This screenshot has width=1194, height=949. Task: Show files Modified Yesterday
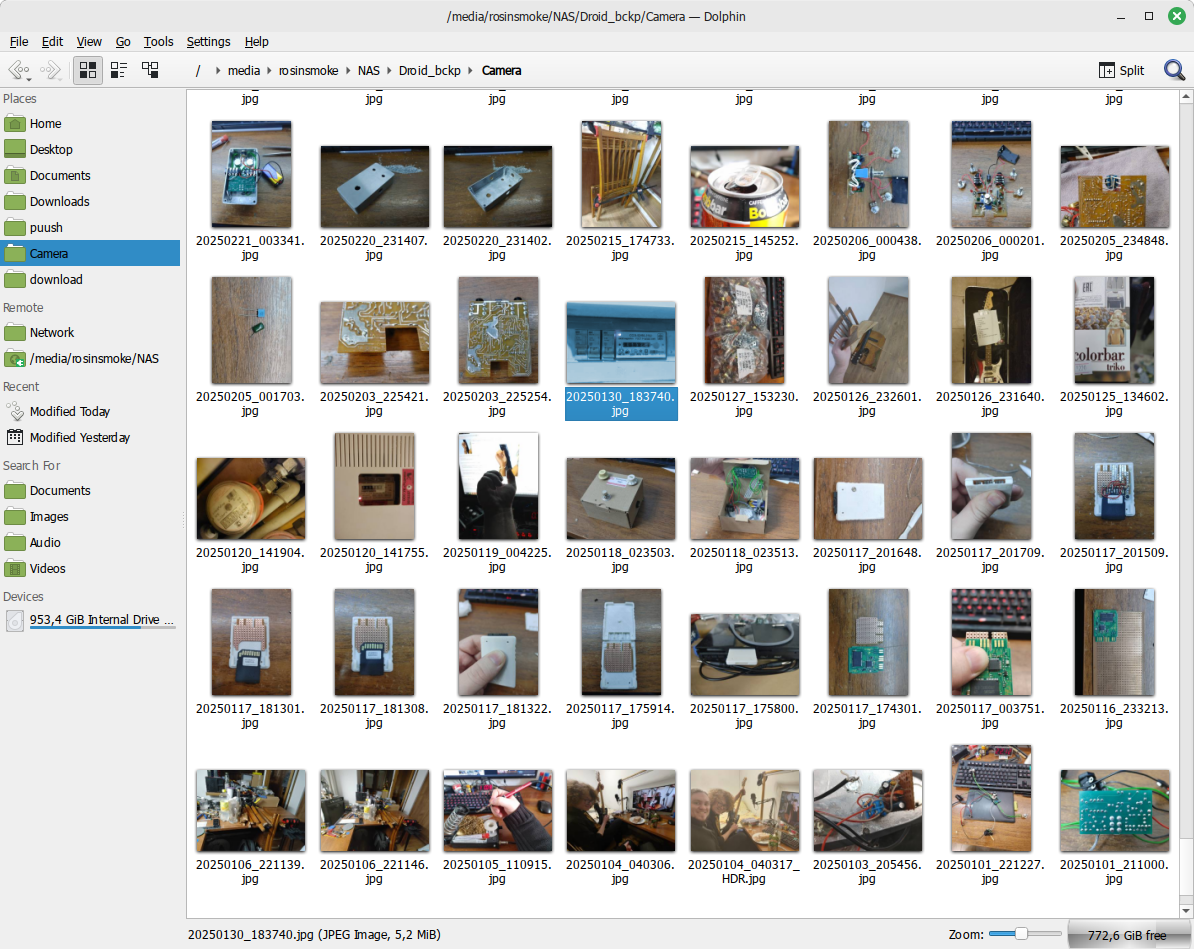coord(90,437)
